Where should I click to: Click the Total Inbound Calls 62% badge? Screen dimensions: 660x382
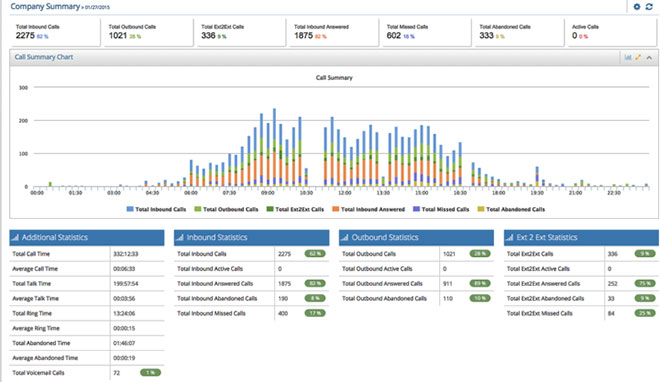pyautogui.click(x=315, y=254)
